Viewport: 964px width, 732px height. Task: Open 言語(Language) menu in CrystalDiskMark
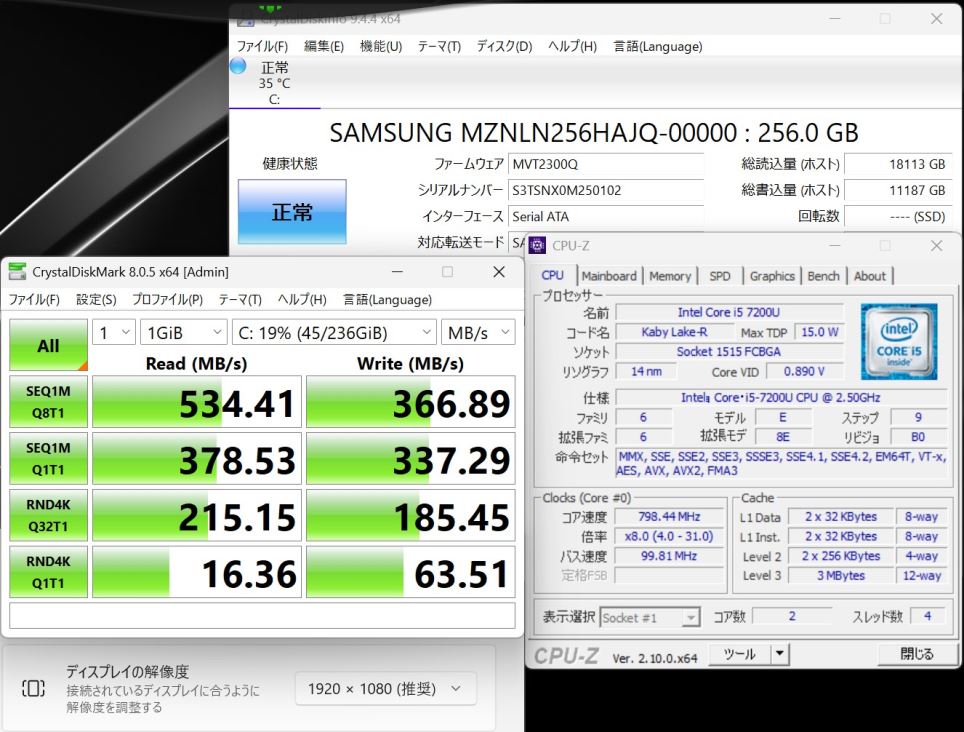387,299
